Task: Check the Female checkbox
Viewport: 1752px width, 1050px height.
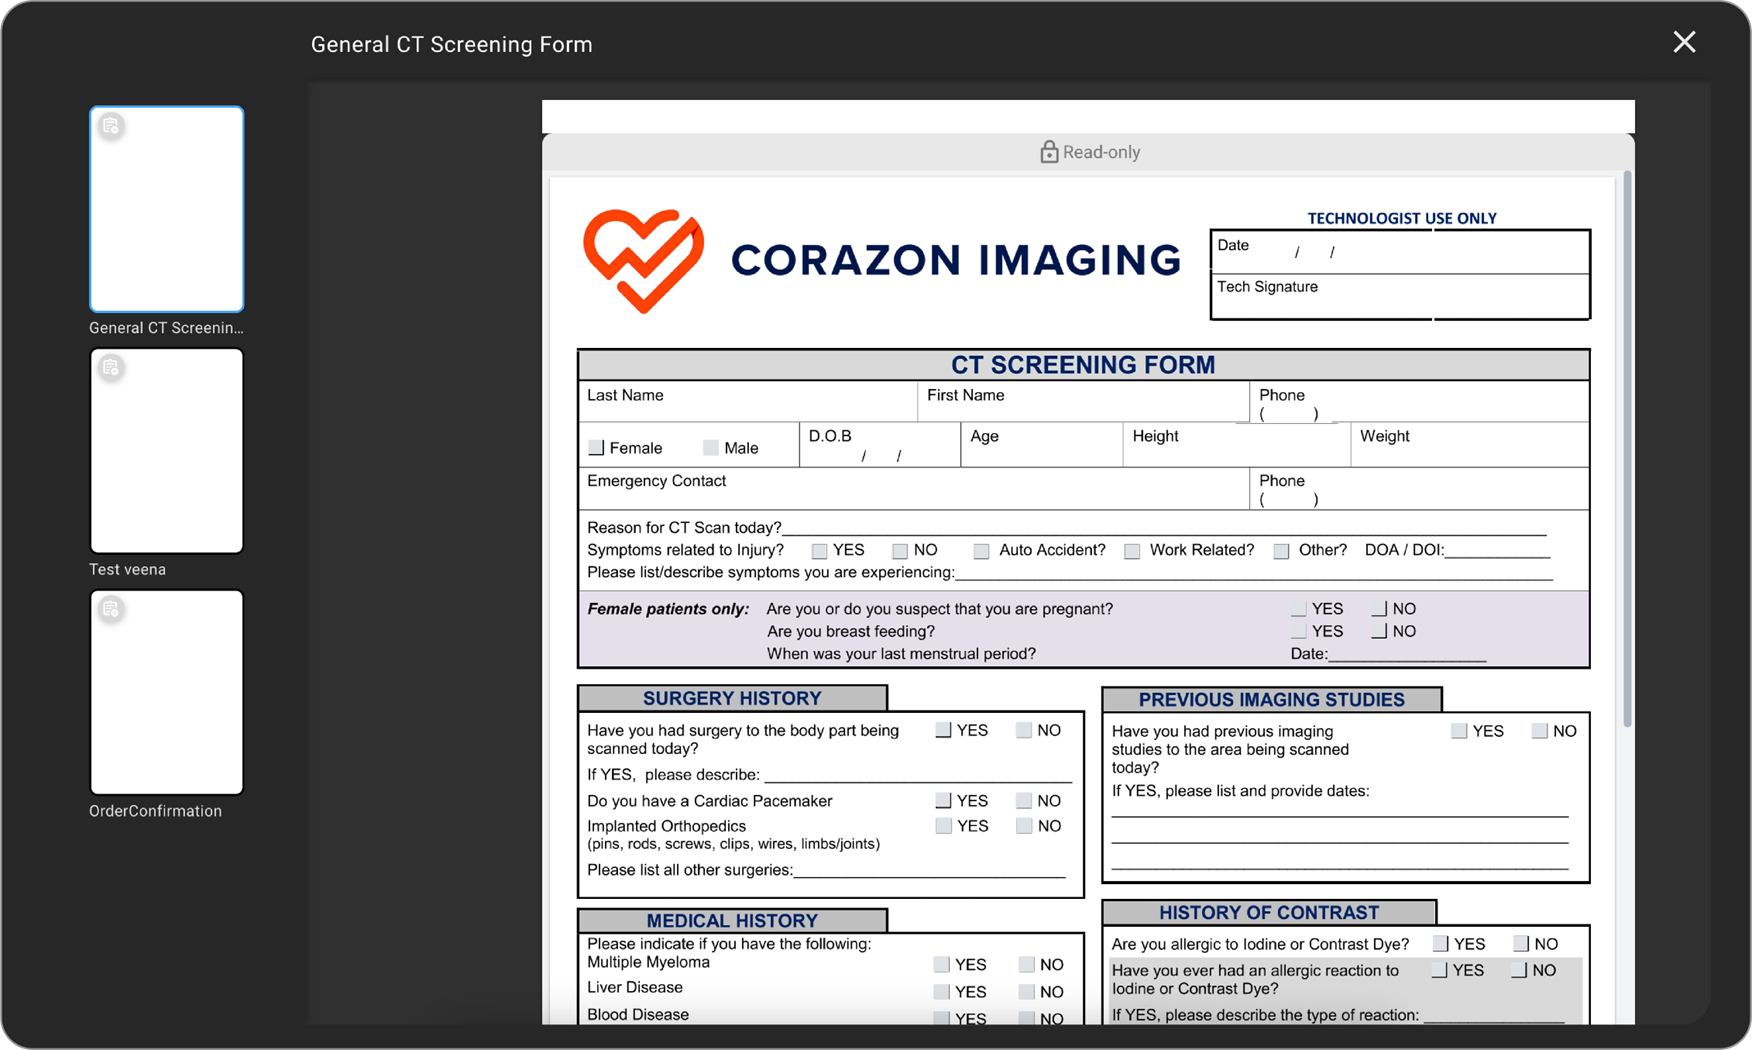Action: pyautogui.click(x=597, y=448)
